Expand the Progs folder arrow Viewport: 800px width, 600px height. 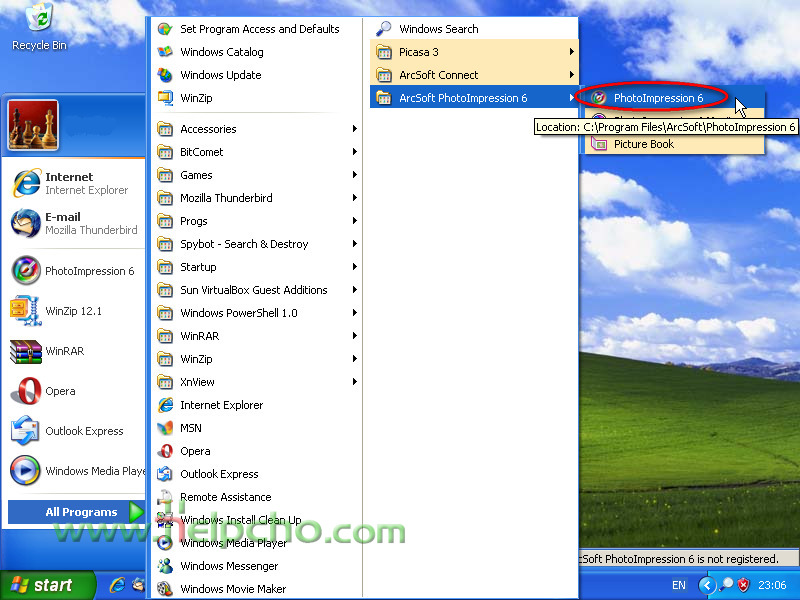355,221
